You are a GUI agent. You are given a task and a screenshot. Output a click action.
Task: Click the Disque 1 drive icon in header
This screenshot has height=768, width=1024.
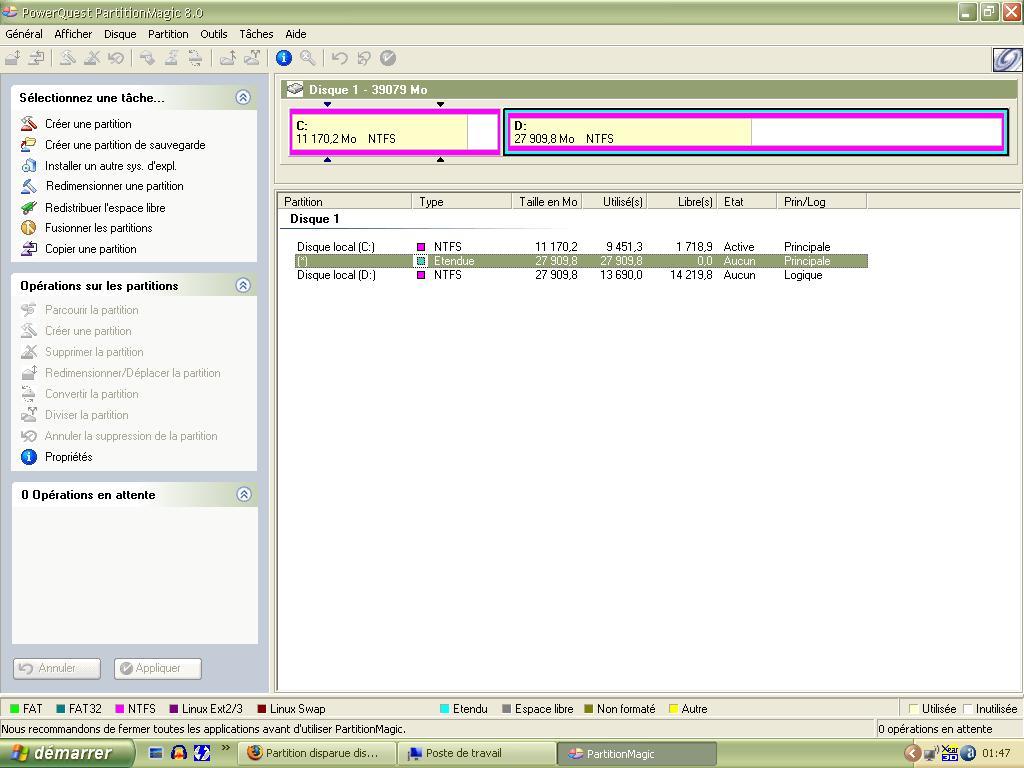click(x=295, y=88)
